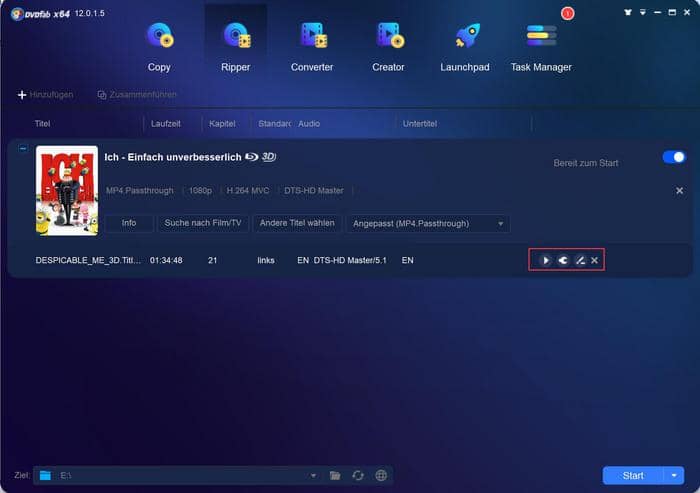Click the Laufzeit column header
Viewport: 700px width, 493px height.
[166, 124]
